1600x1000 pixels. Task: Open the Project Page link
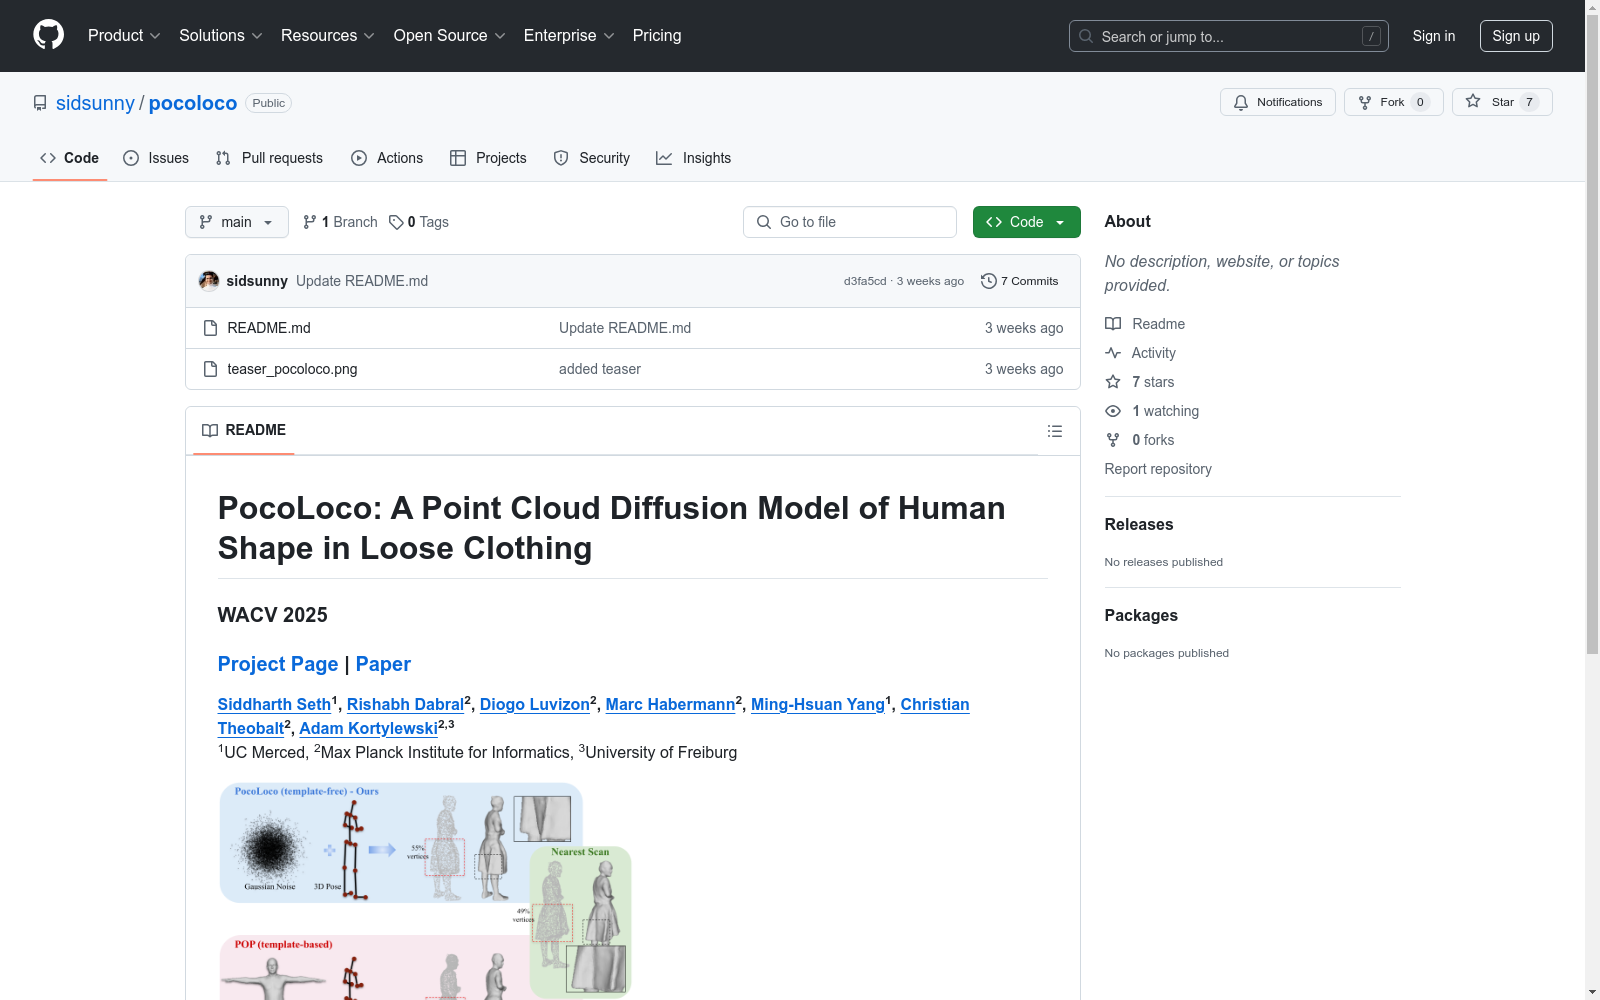pos(278,664)
